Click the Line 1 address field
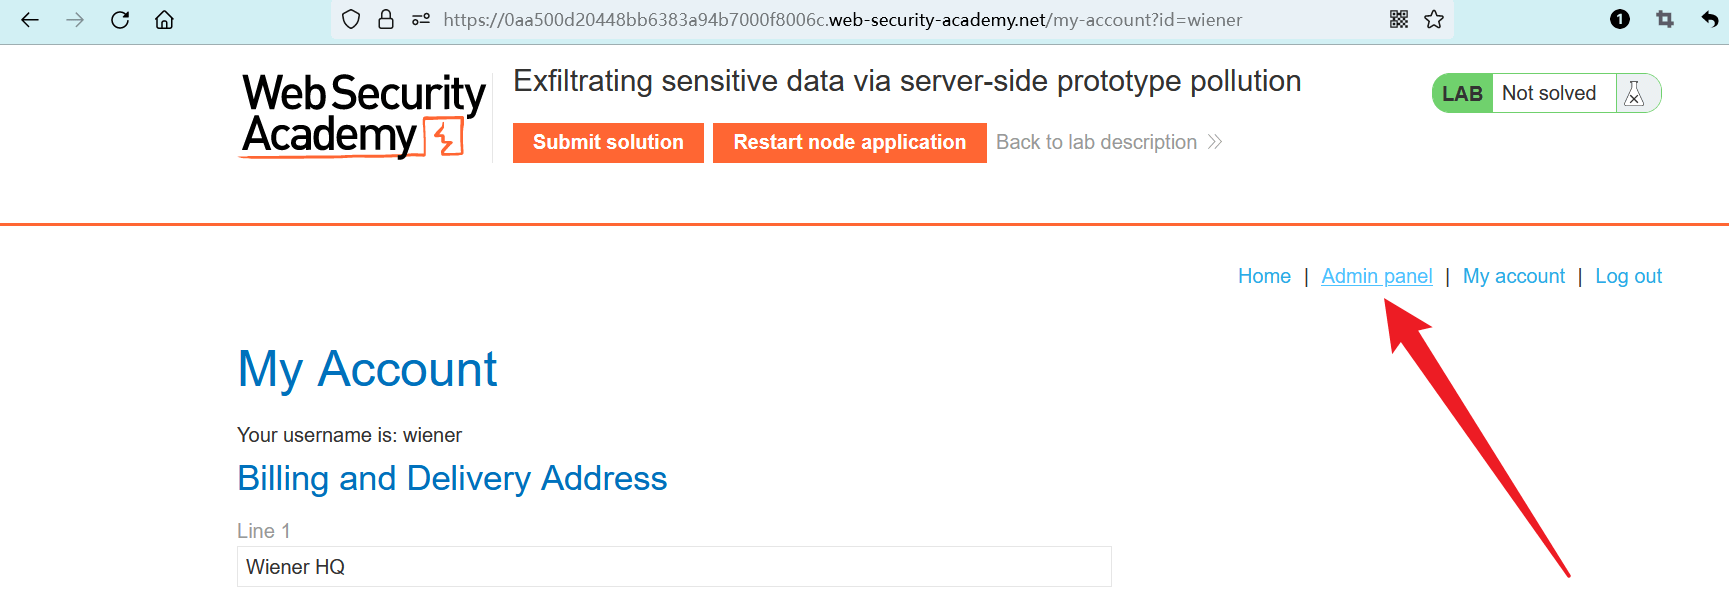 [674, 567]
